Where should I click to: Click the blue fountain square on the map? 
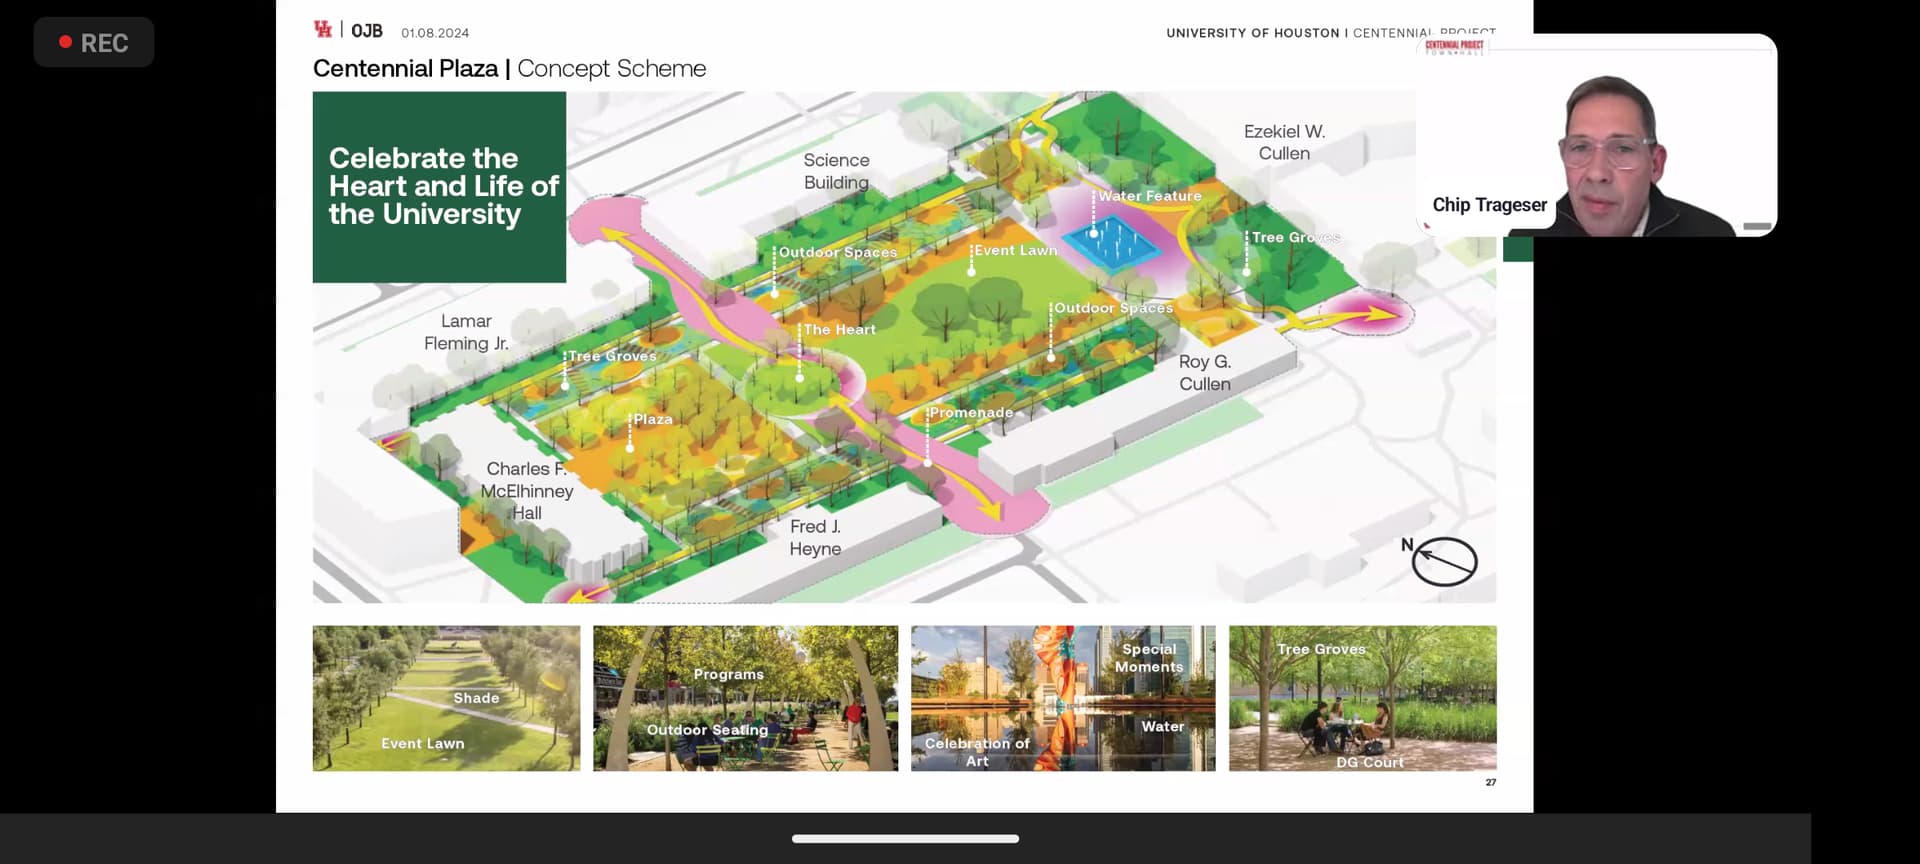[1112, 243]
